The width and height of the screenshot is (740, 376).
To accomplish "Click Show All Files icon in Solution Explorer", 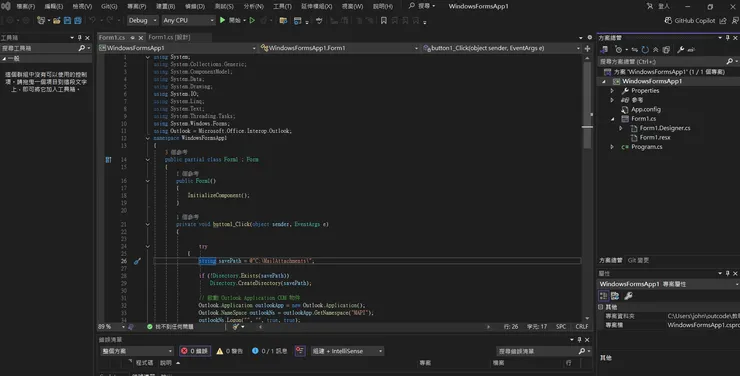I will (x=666, y=50).
